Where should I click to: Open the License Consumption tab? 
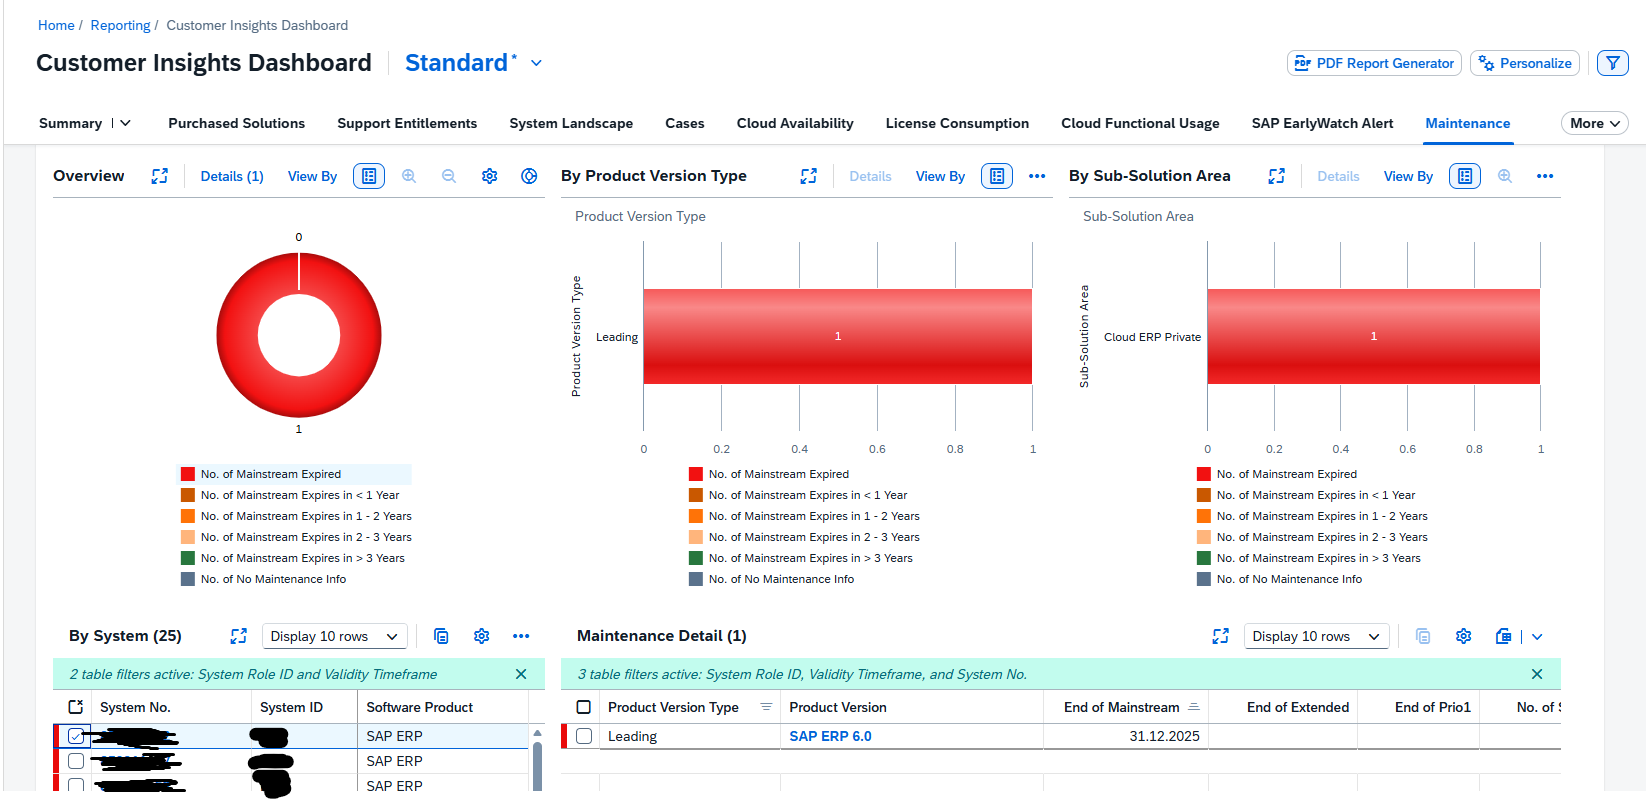click(957, 123)
